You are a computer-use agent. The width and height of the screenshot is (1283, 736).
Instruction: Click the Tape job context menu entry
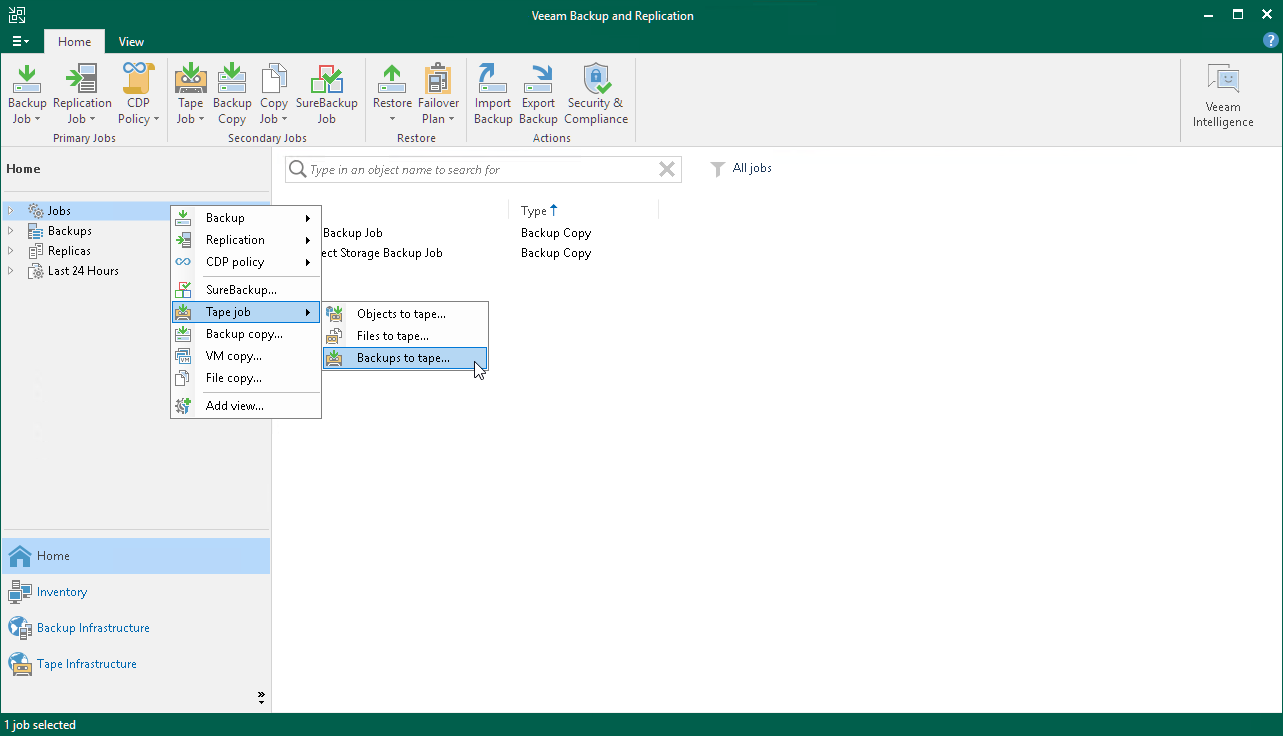point(246,312)
